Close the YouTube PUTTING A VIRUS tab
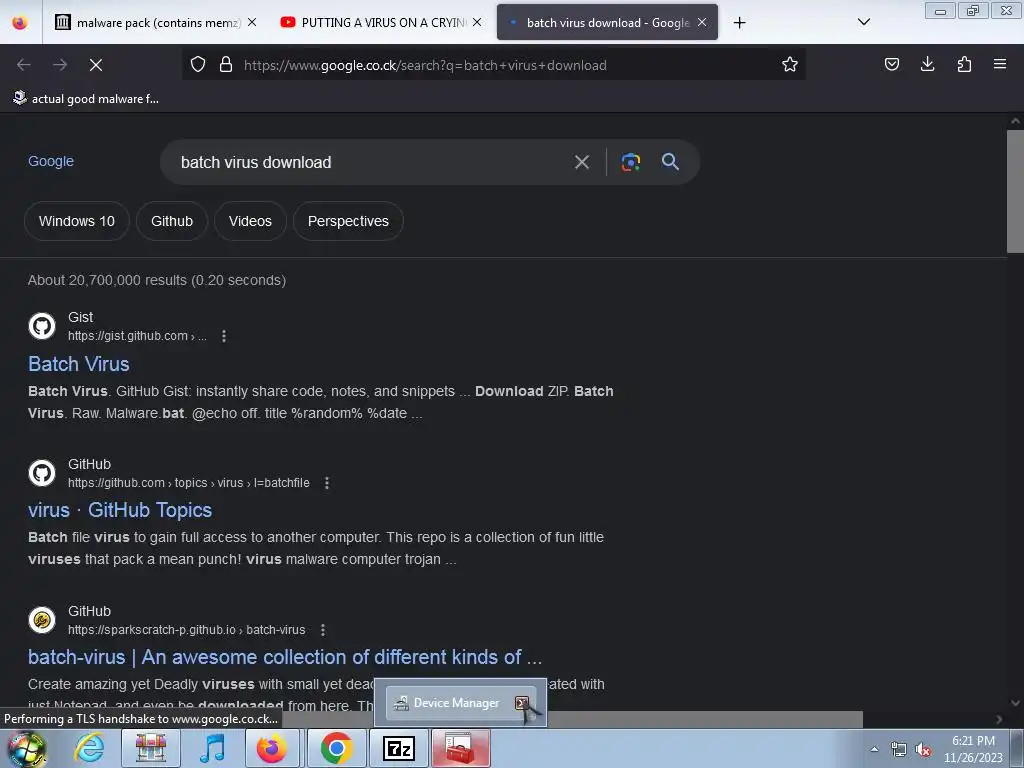This screenshot has width=1024, height=768. pos(477,22)
